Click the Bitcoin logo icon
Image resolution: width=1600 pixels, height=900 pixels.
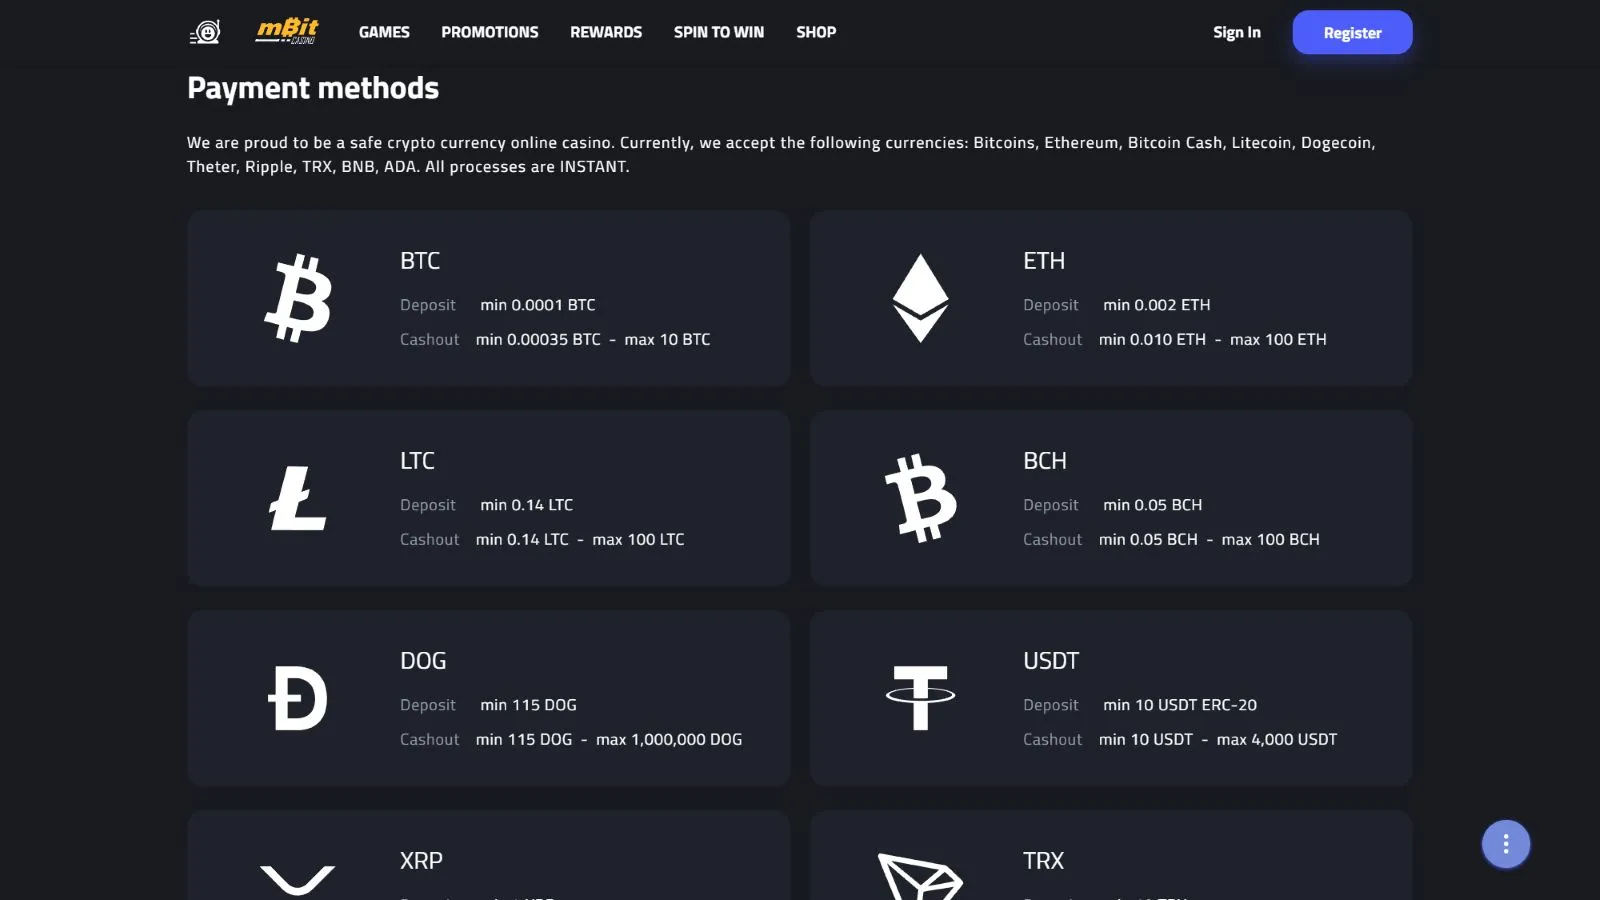(x=298, y=298)
